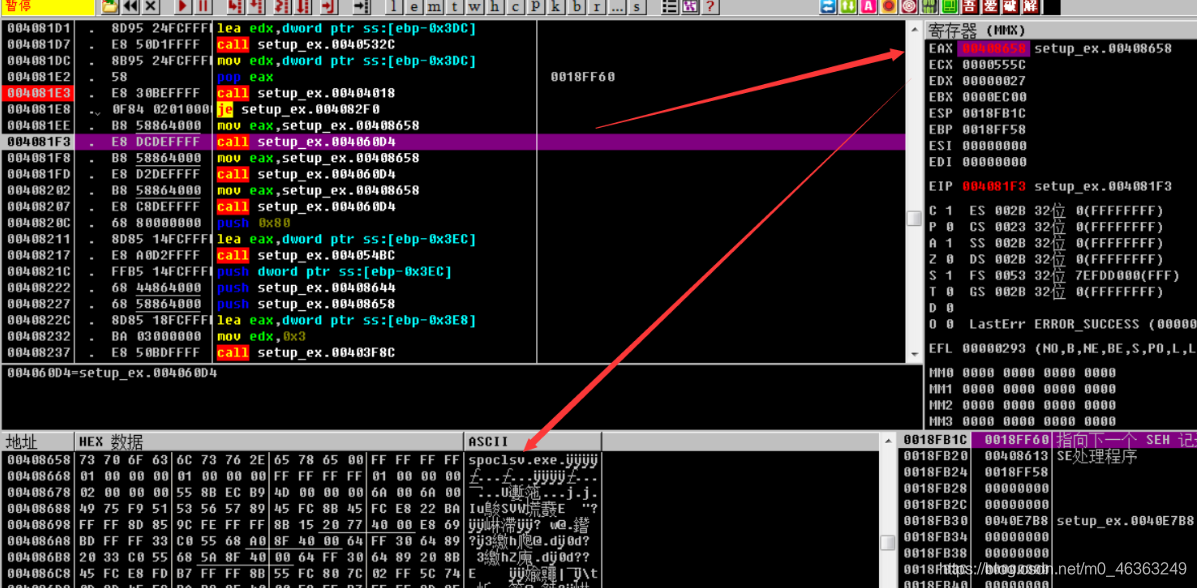Show Threads via the 't' button
The height and width of the screenshot is (588, 1197).
pos(455,7)
